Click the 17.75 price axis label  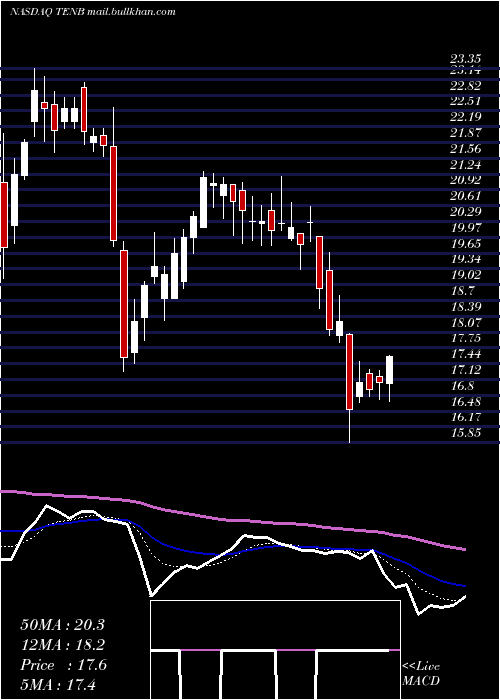coord(465,338)
